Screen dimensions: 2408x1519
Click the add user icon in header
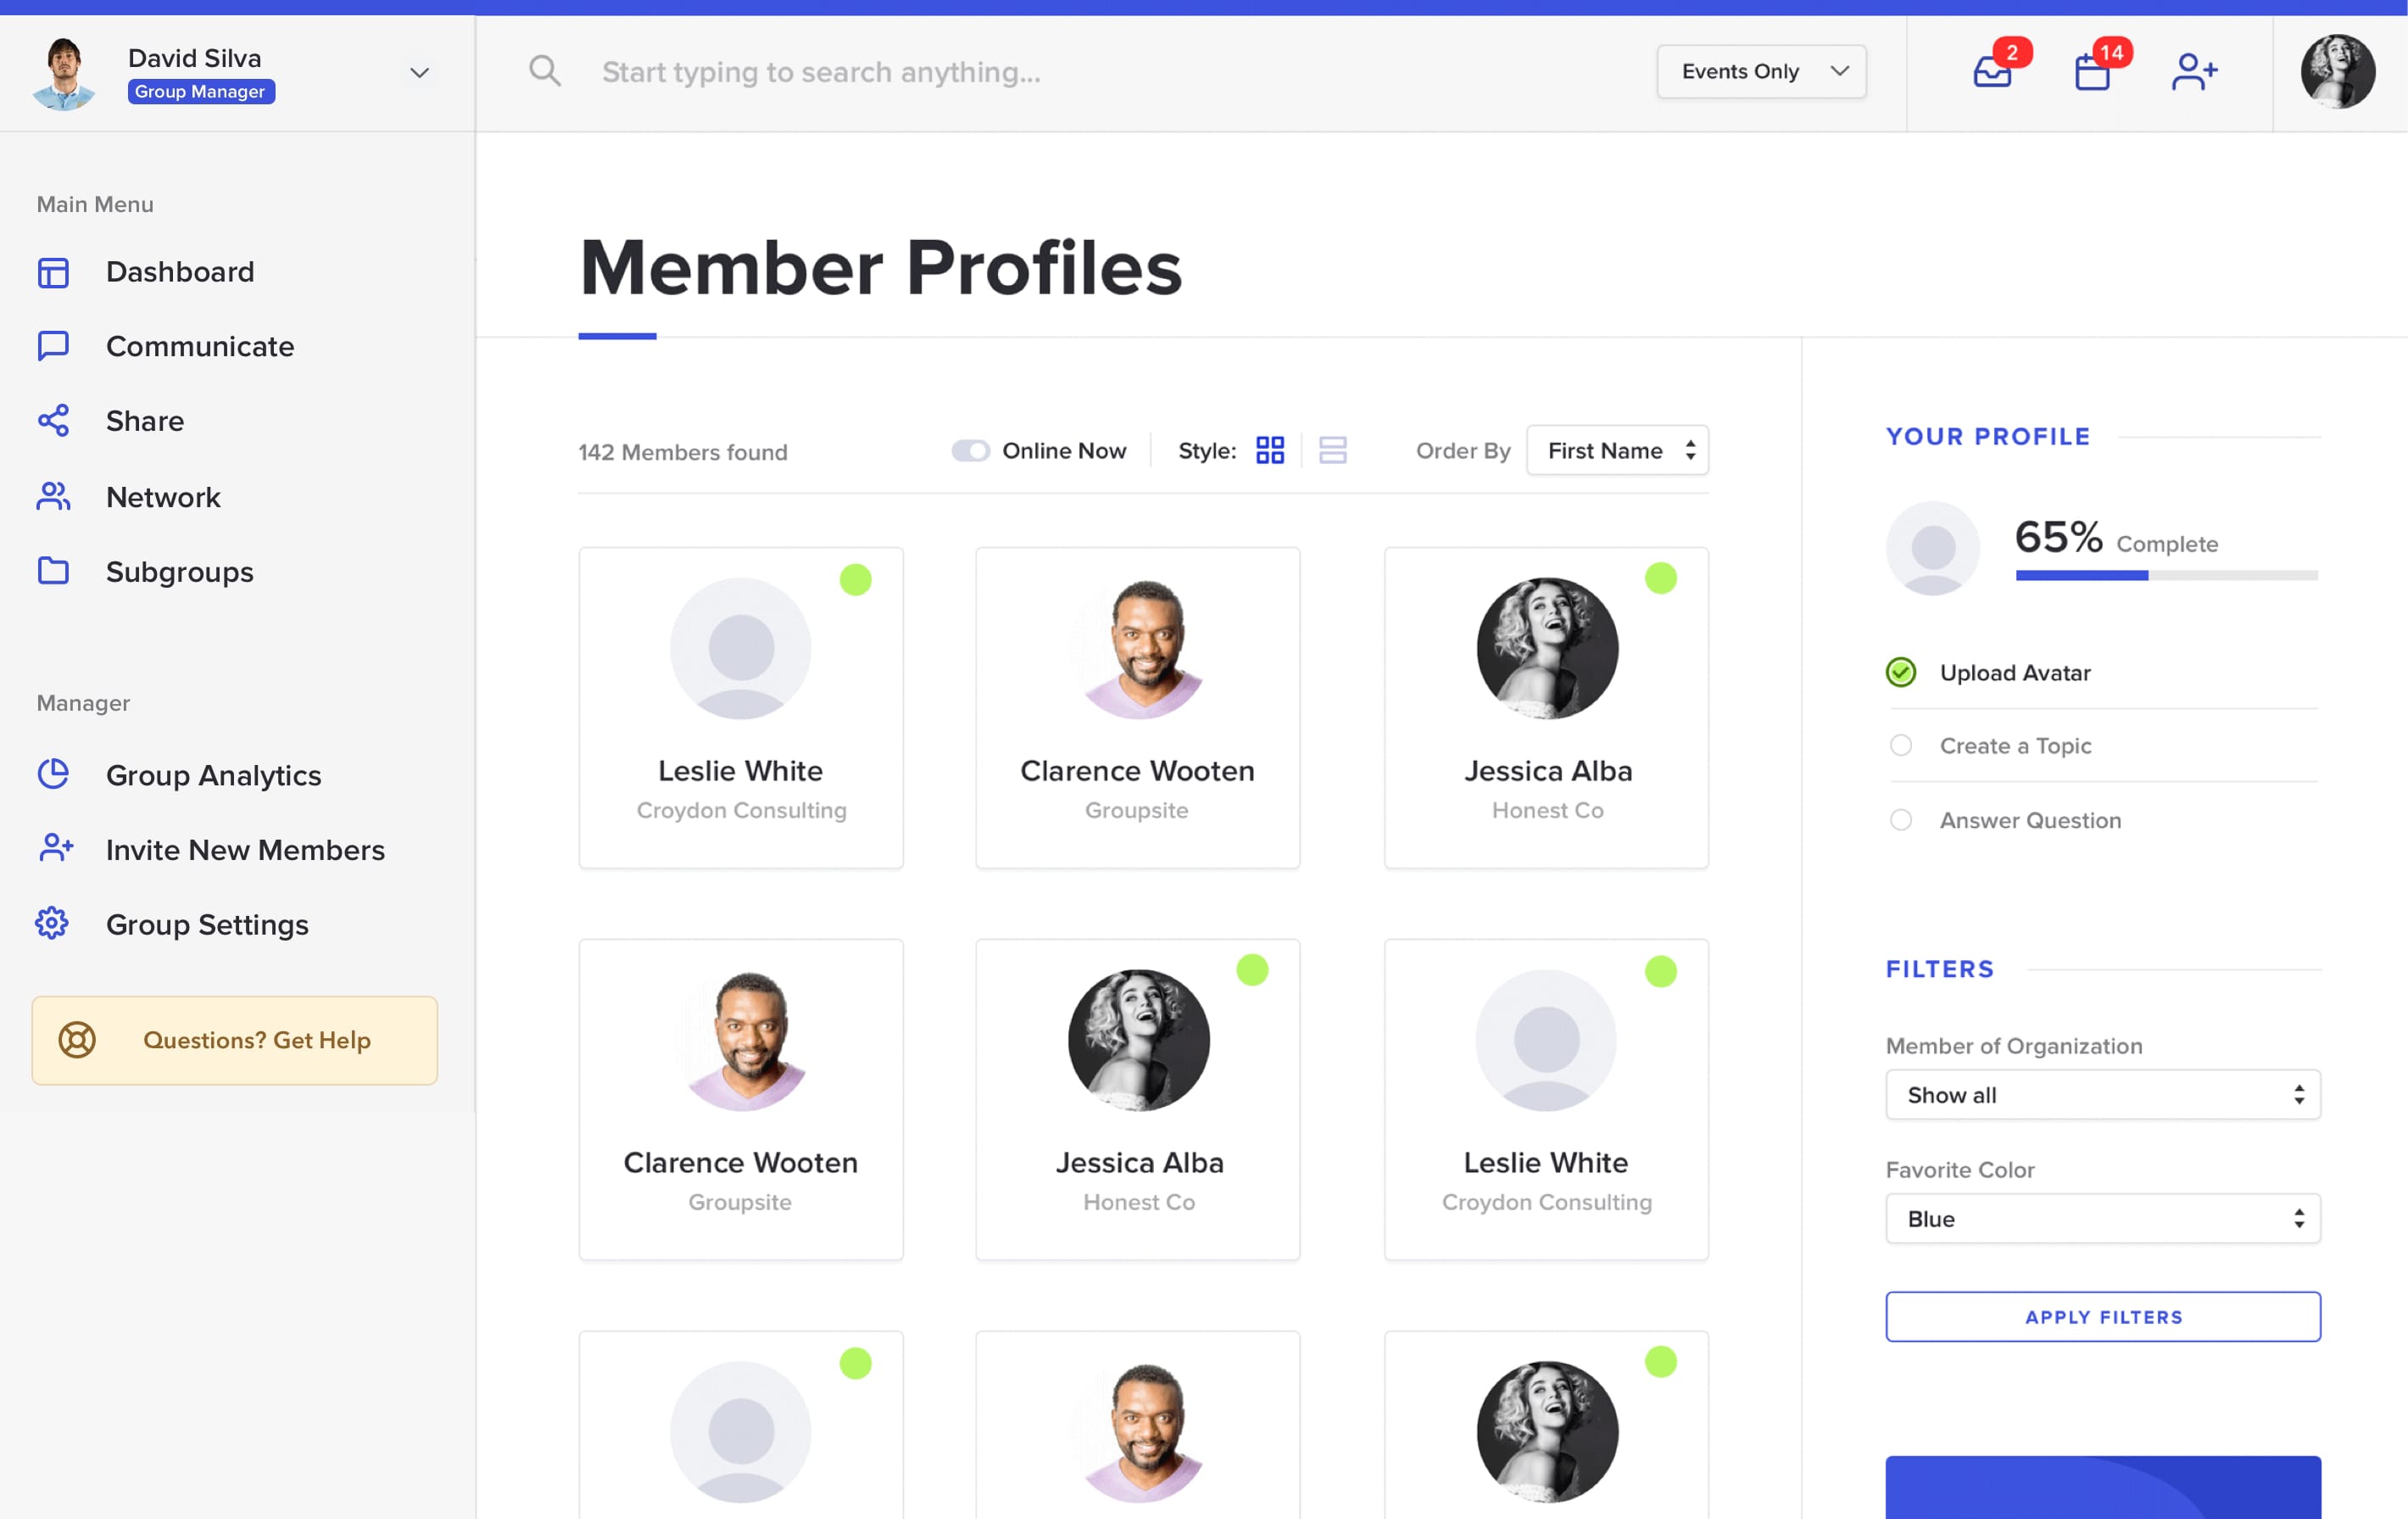coord(2195,72)
